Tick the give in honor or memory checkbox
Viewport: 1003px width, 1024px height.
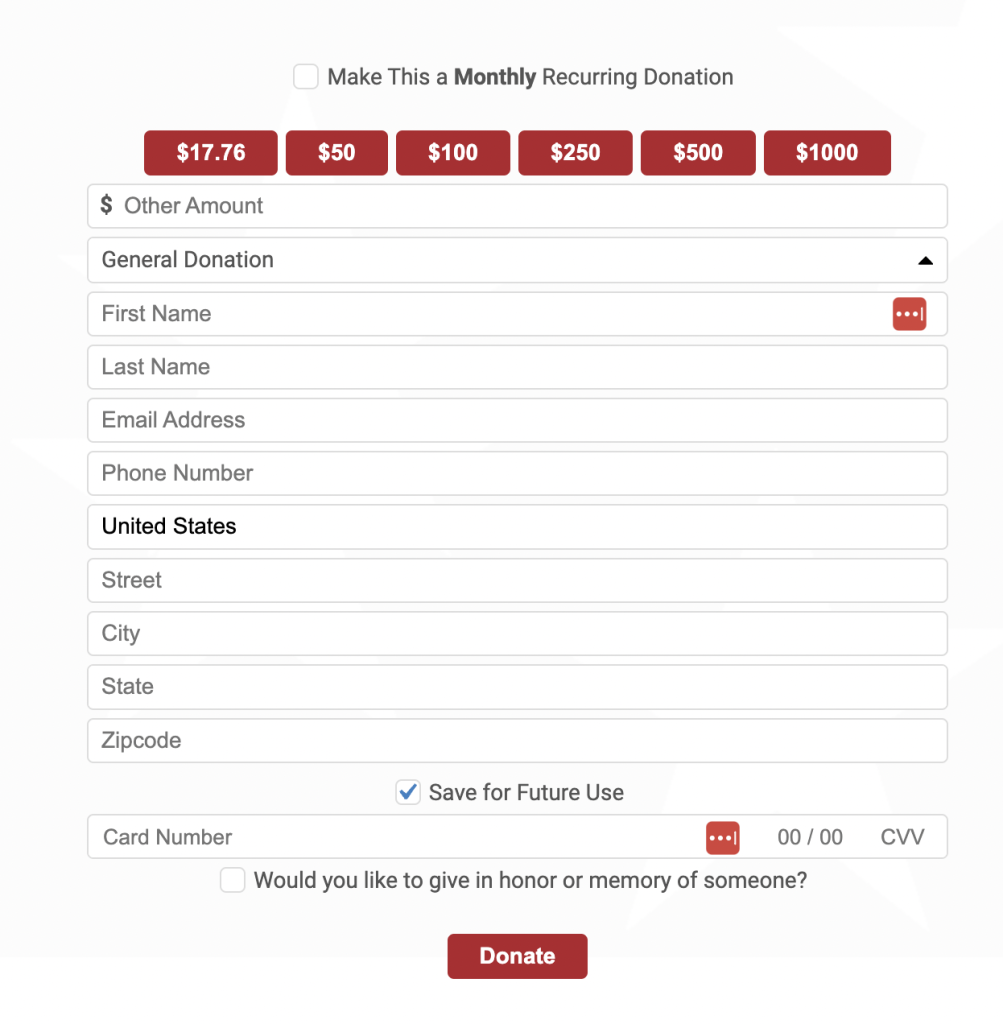pyautogui.click(x=232, y=880)
